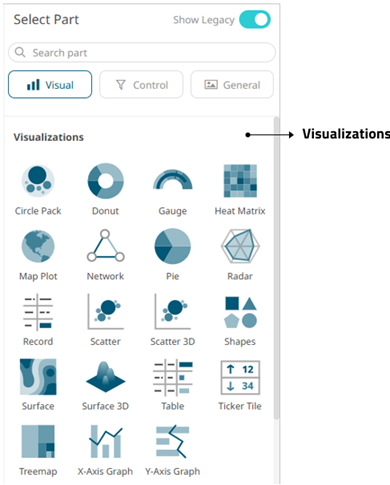The image size is (390, 485).
Task: Pick the Radar chart icon
Action: point(240,246)
